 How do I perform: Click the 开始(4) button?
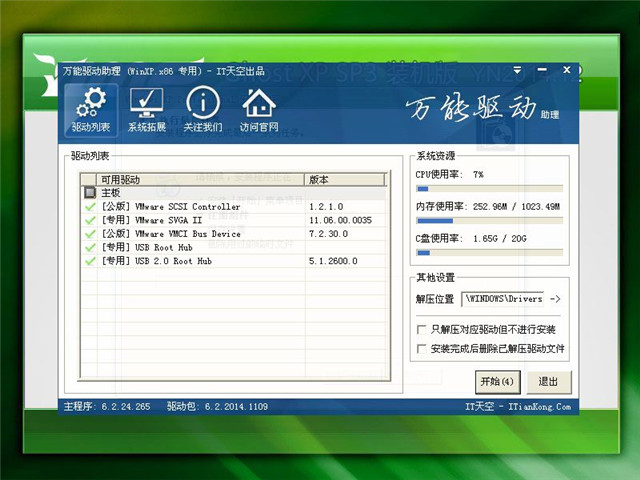tap(498, 382)
